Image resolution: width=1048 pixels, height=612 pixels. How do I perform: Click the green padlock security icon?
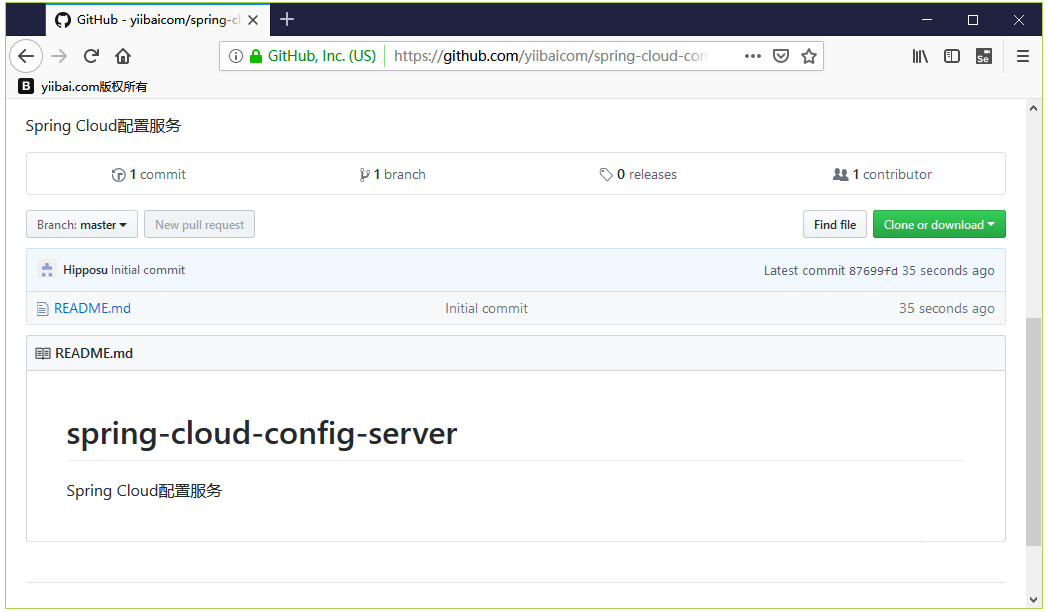(x=255, y=56)
